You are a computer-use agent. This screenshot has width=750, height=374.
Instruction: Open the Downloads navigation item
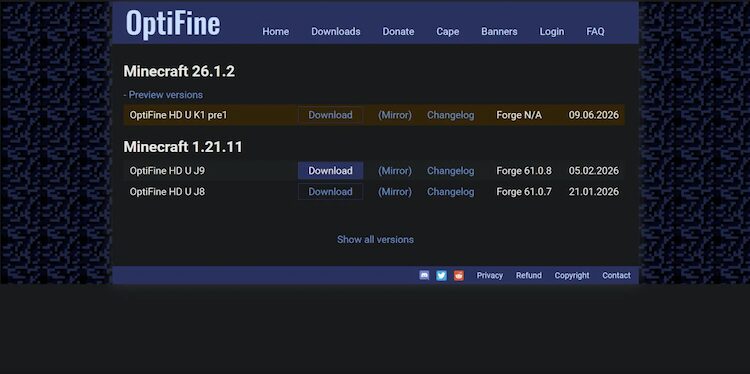click(x=336, y=32)
